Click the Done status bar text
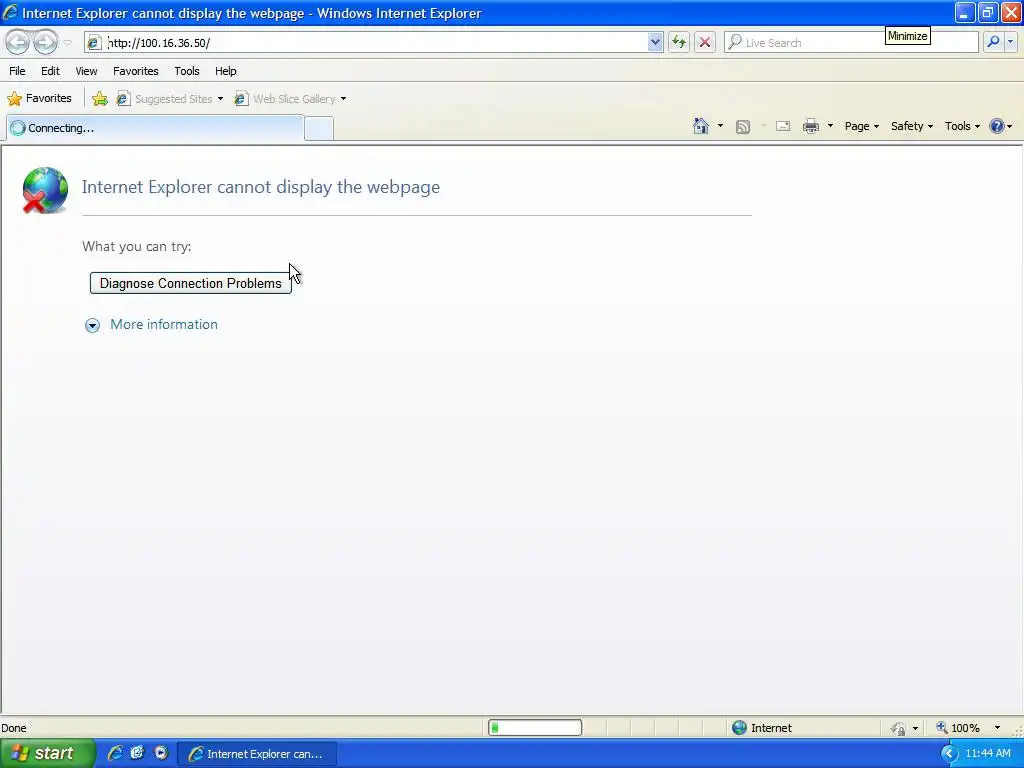 (x=14, y=728)
